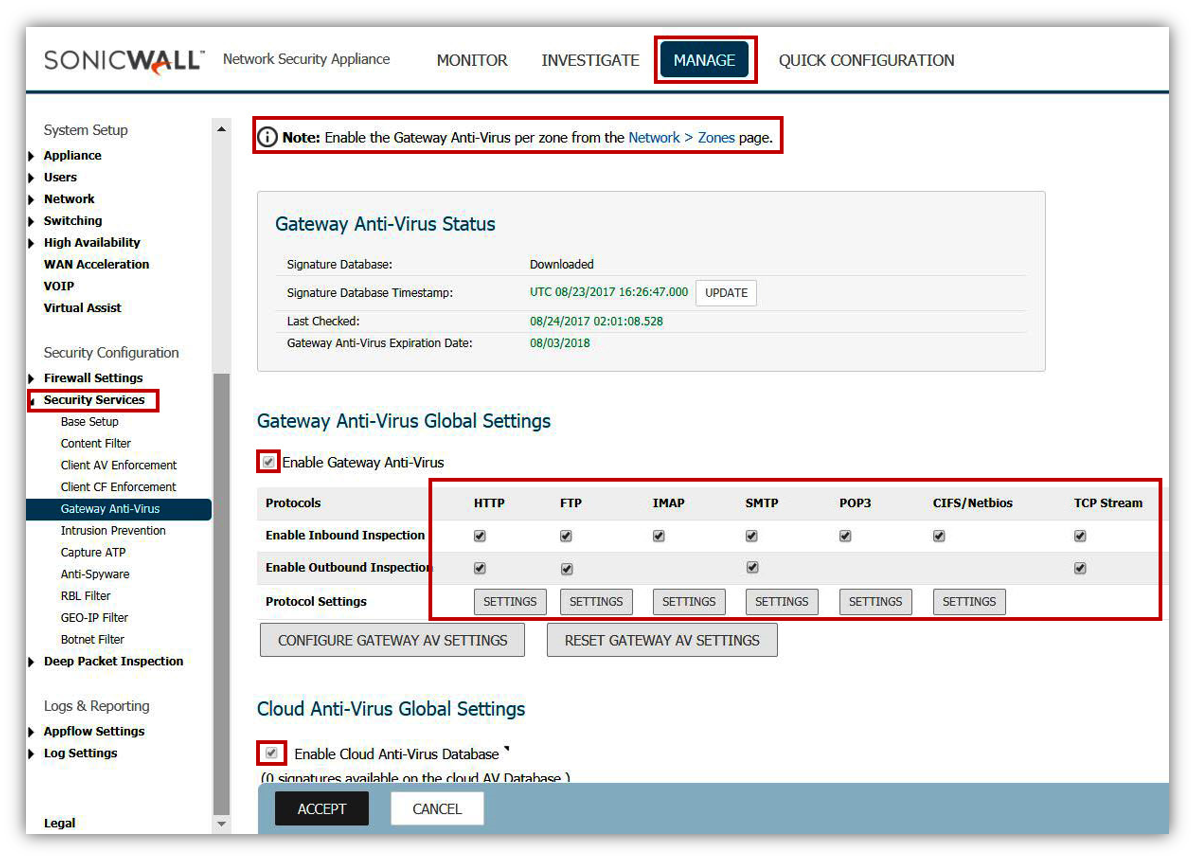This screenshot has height=857, width=1202.
Task: Toggle TCP Stream outbound inspection checkbox
Action: 1080,568
